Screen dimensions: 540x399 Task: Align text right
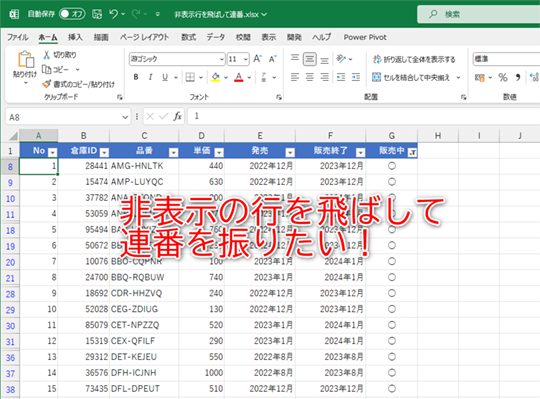coord(324,77)
